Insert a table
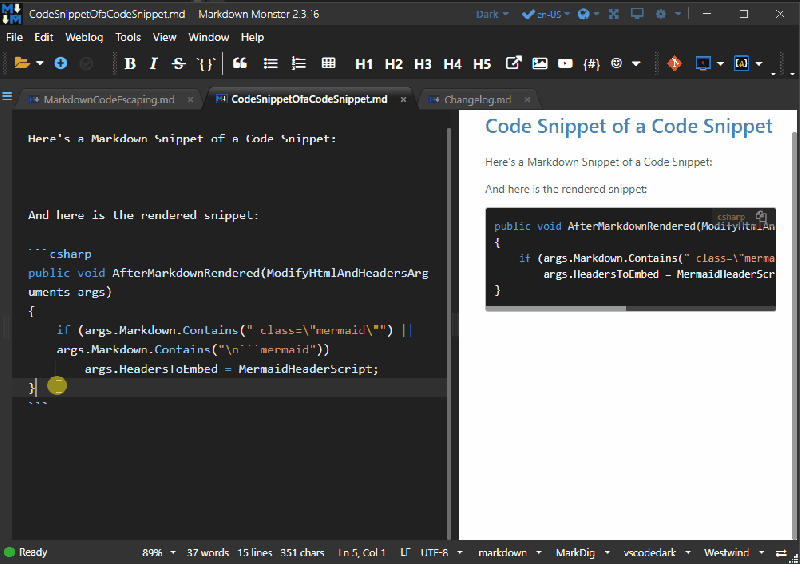The width and height of the screenshot is (800, 564). coord(329,63)
